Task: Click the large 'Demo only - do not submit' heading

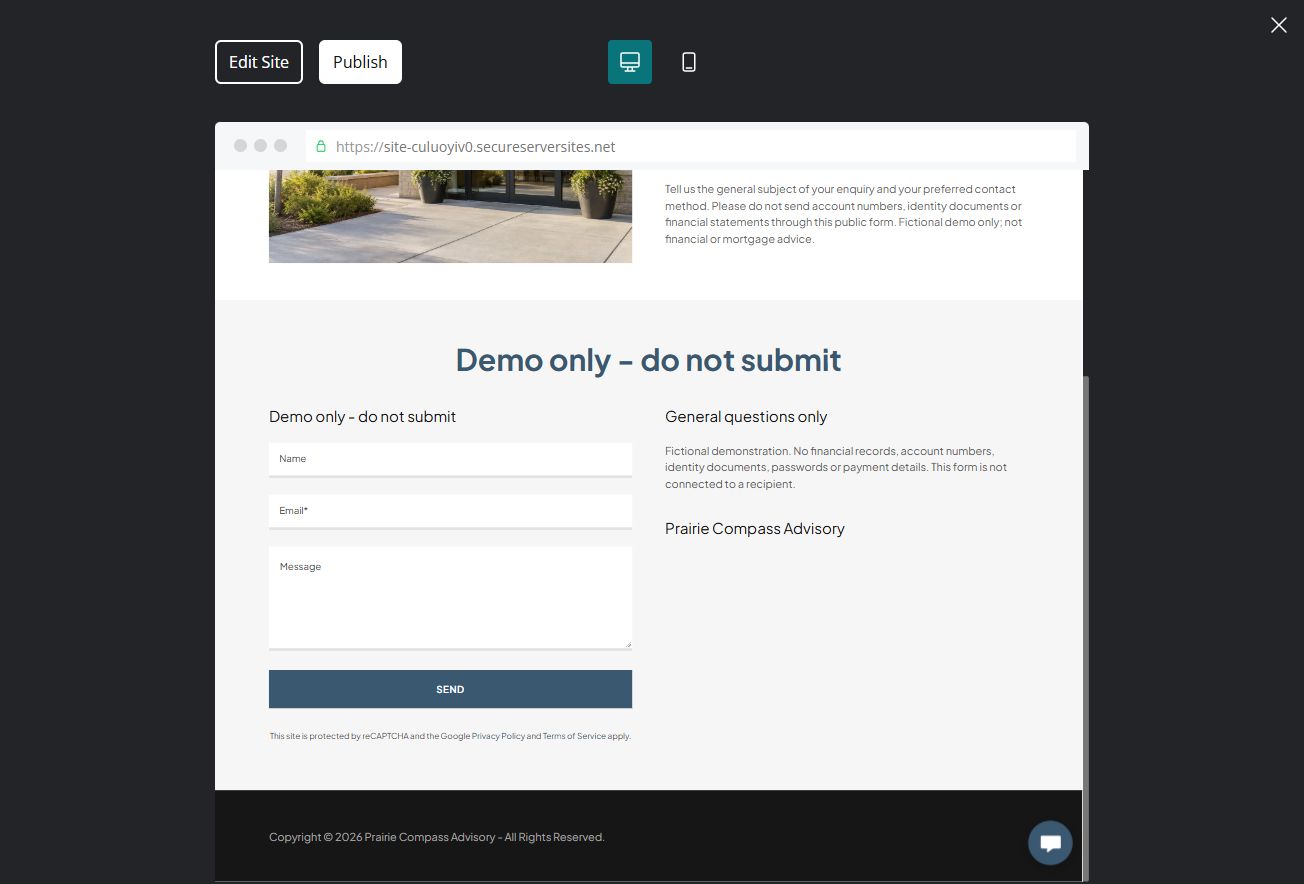Action: 649,360
